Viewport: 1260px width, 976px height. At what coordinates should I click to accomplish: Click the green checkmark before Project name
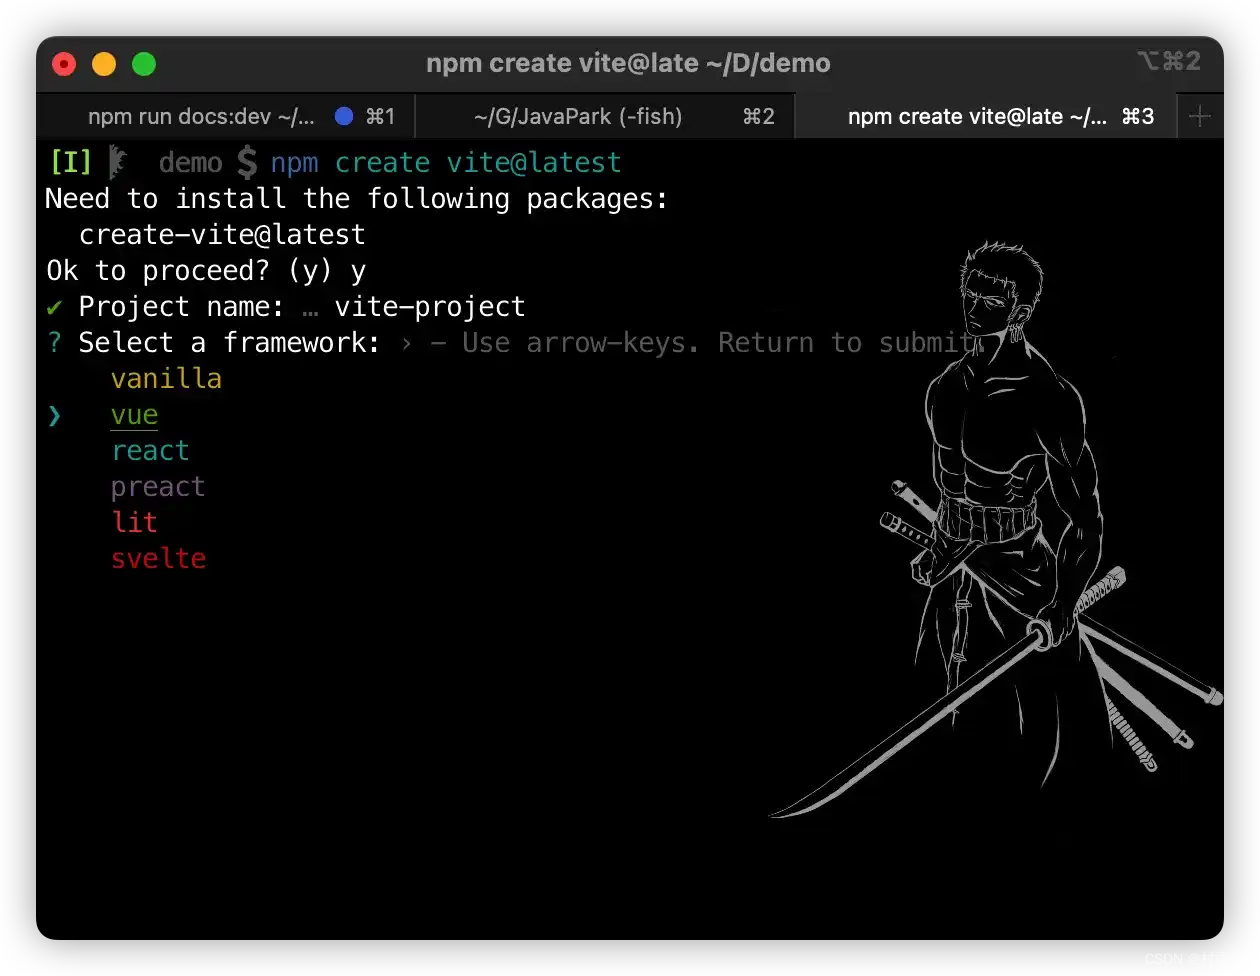(x=54, y=307)
